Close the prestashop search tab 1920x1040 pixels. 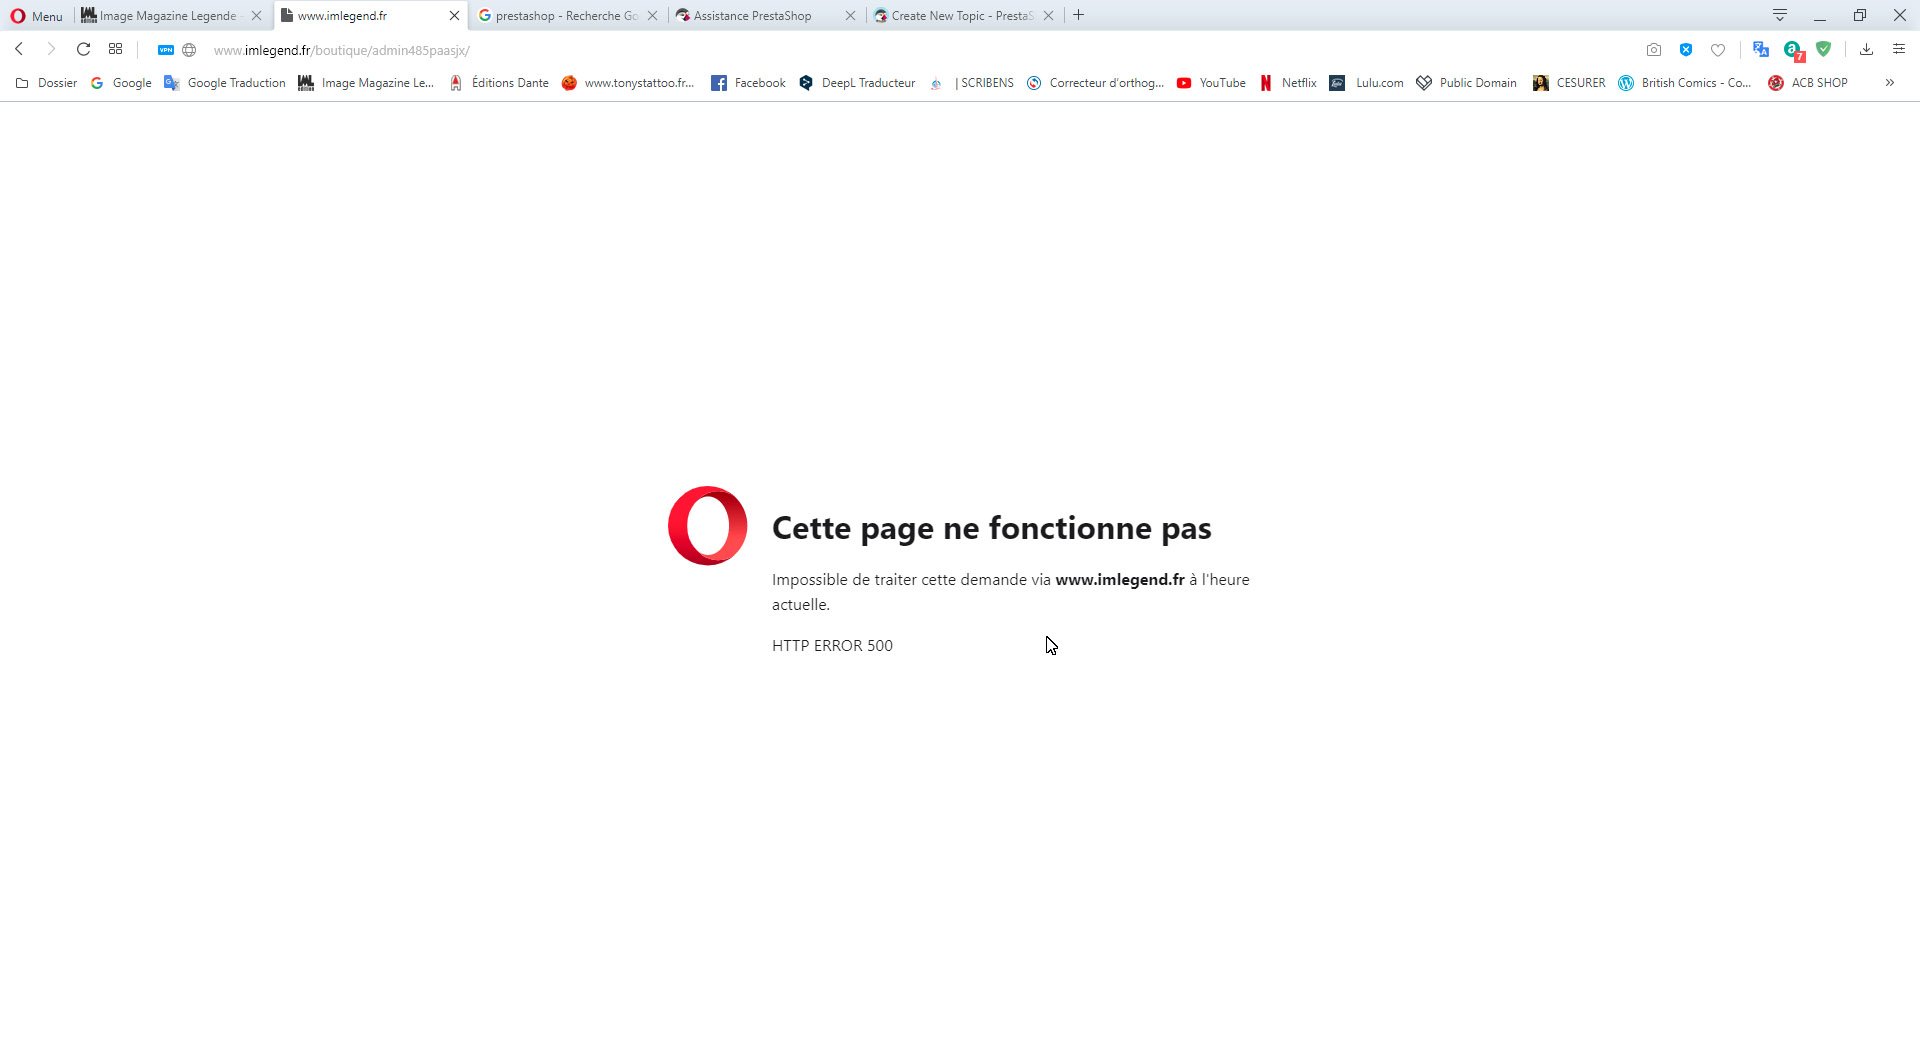tap(652, 16)
